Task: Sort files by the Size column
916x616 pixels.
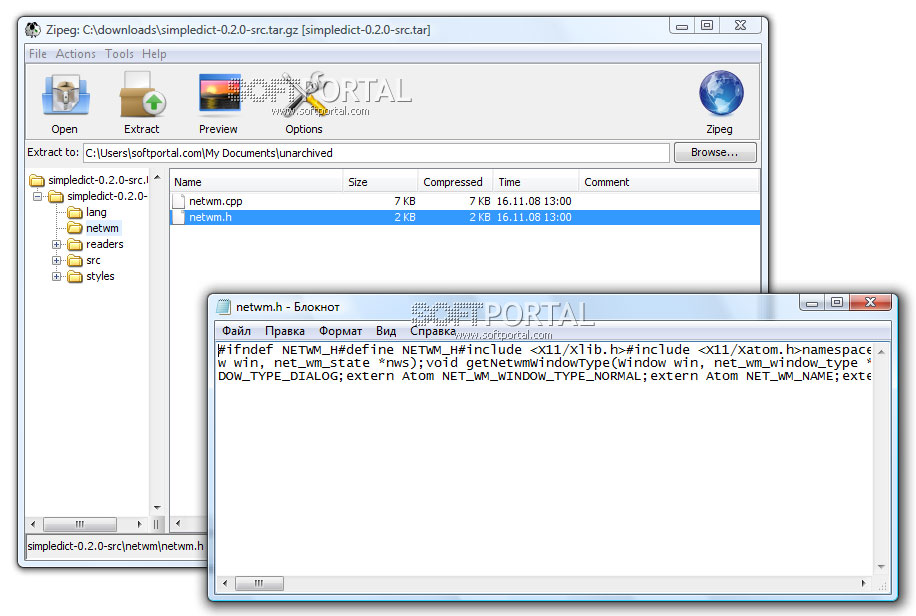Action: pyautogui.click(x=380, y=182)
